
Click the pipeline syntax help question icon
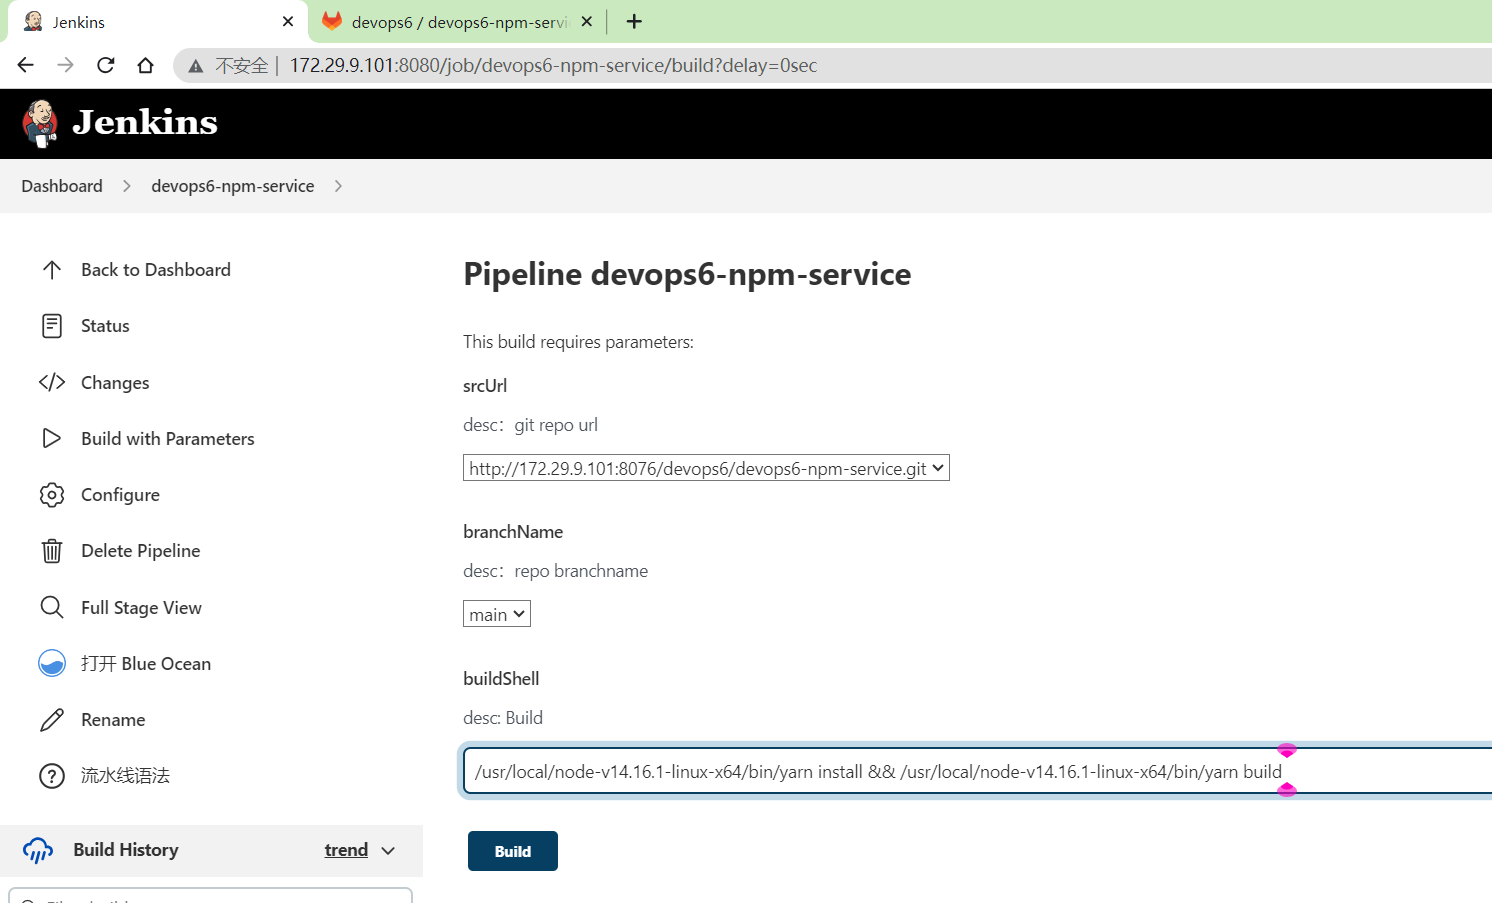(52, 776)
